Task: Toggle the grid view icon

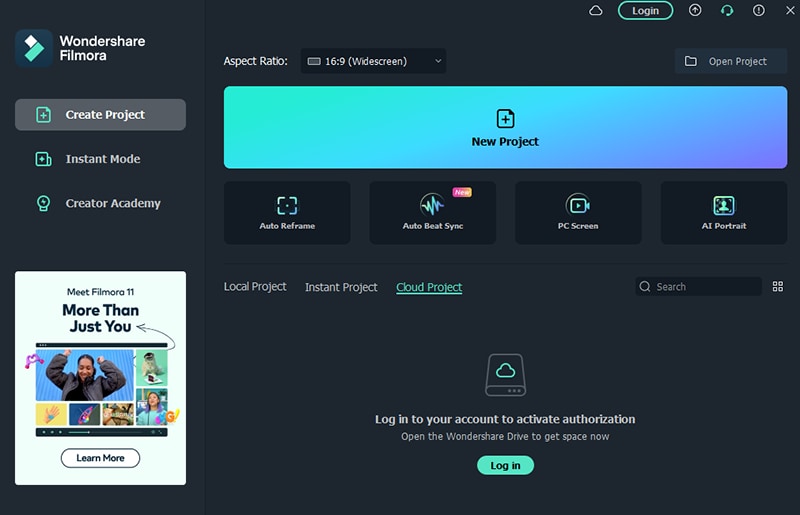Action: pos(778,287)
